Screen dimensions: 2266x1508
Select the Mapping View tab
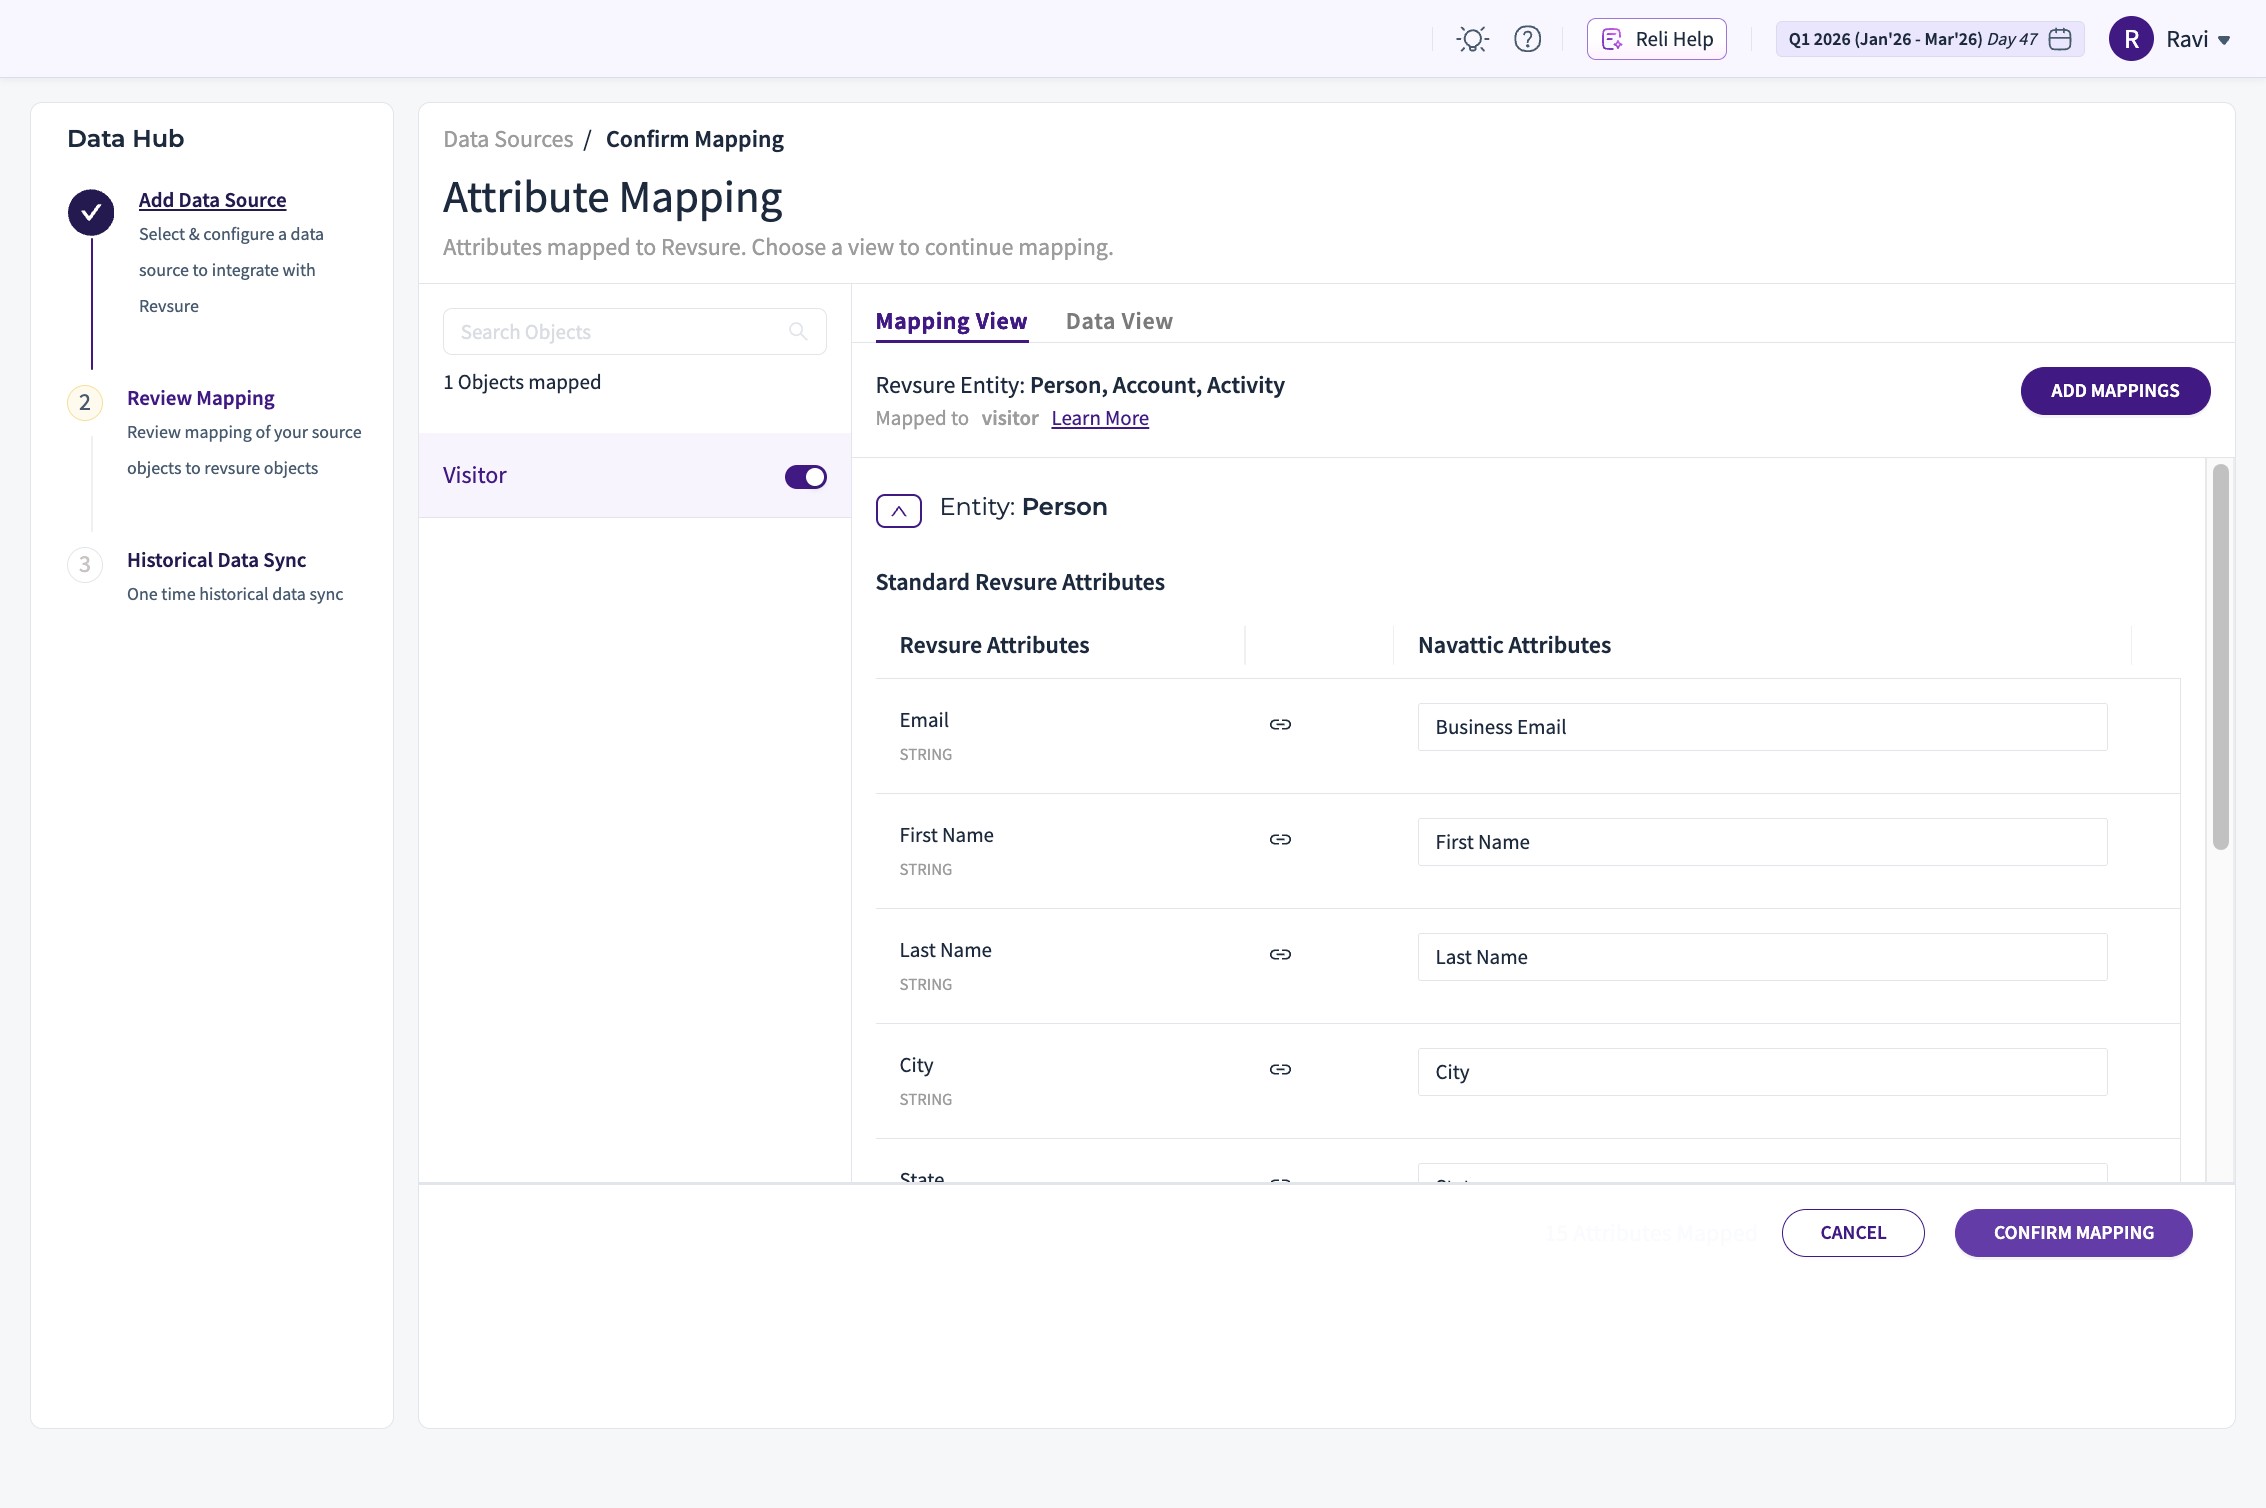[951, 321]
